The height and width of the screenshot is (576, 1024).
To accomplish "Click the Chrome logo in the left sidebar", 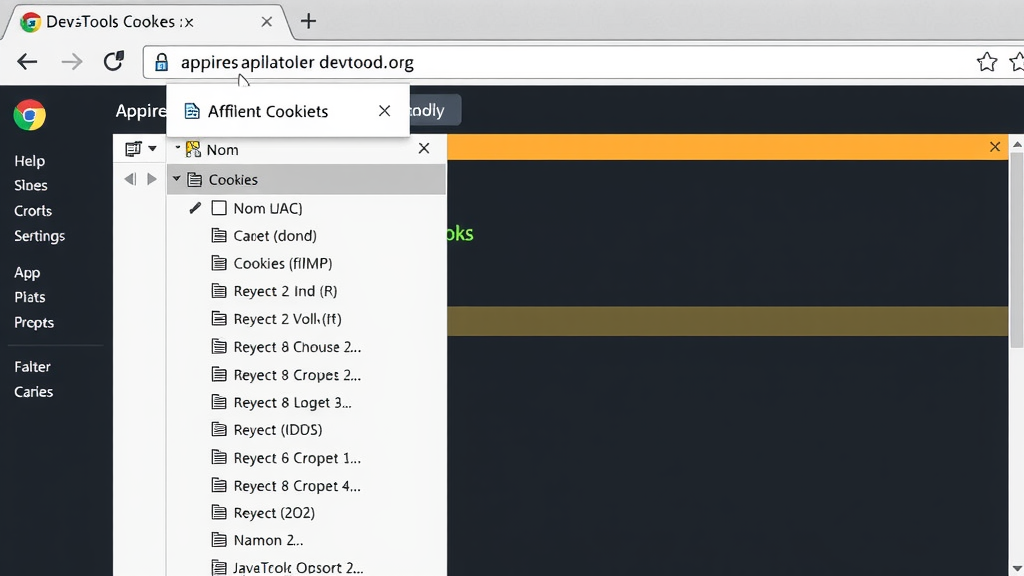I will pyautogui.click(x=30, y=115).
